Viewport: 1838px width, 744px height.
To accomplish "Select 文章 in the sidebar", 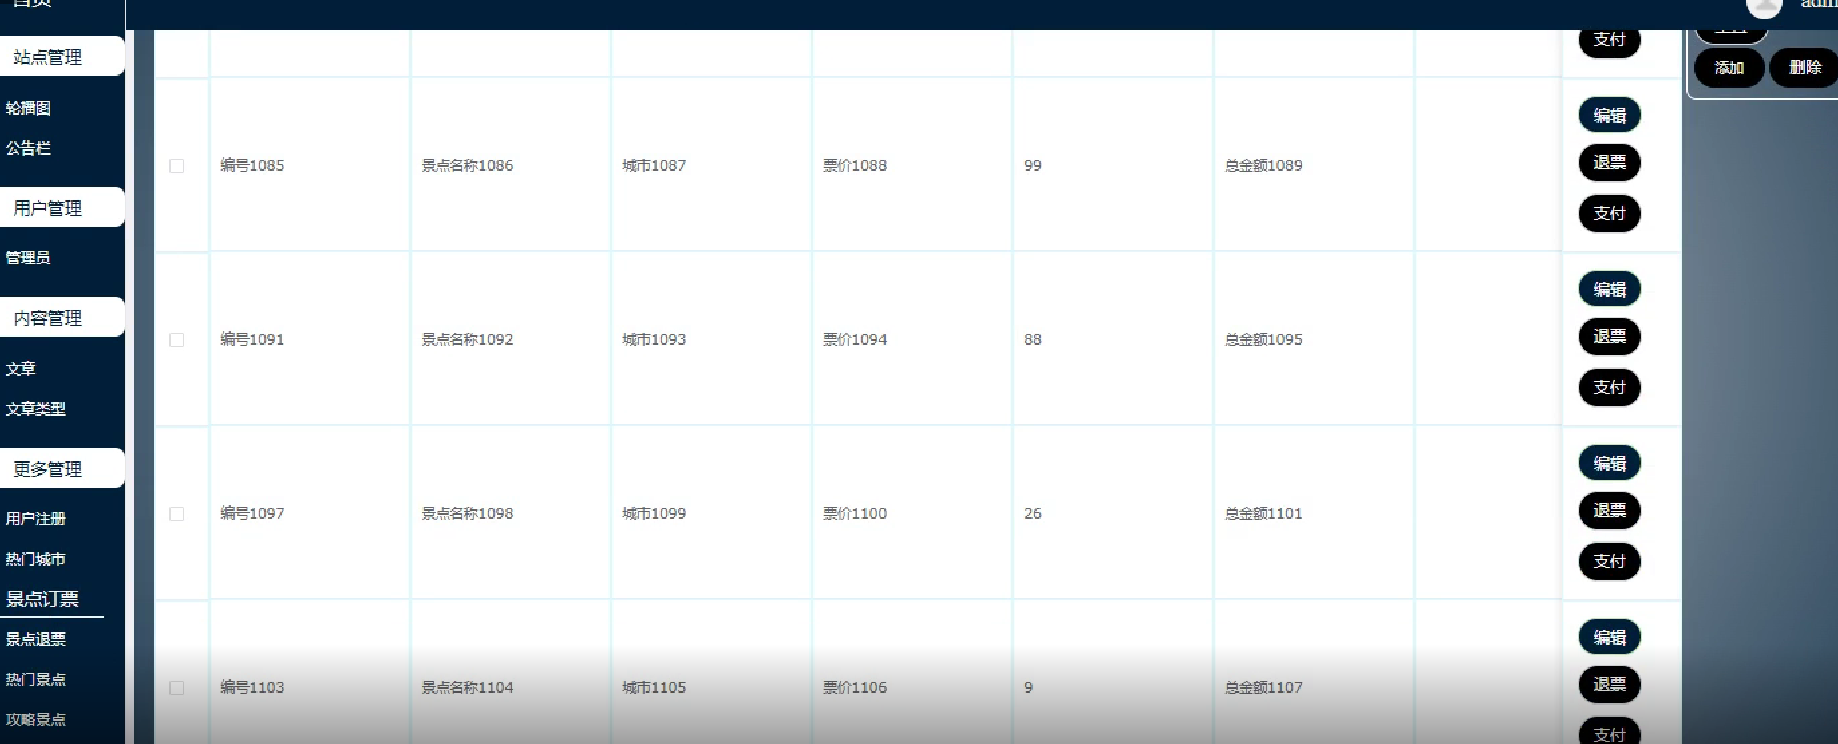I will (20, 368).
